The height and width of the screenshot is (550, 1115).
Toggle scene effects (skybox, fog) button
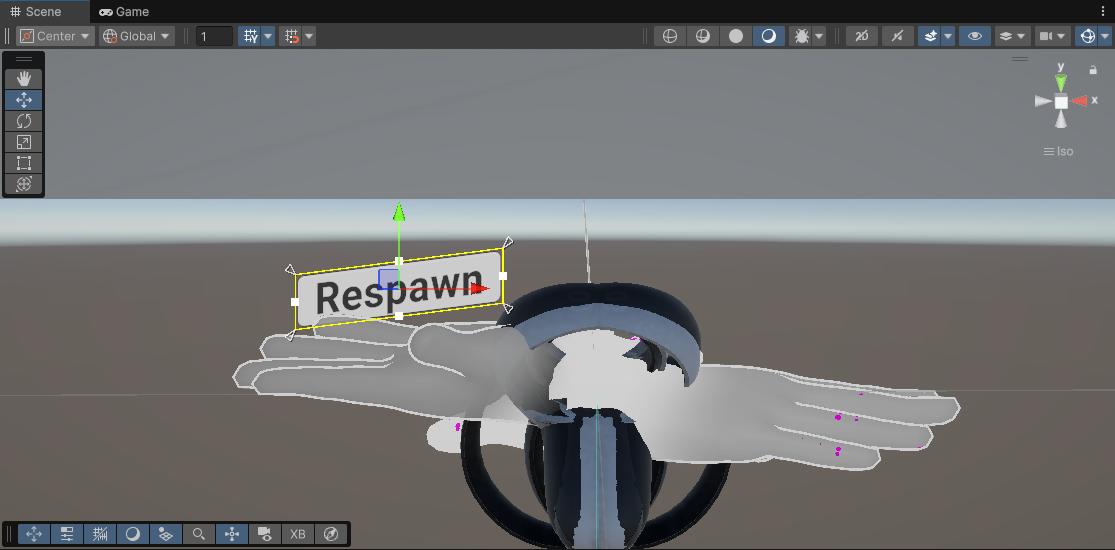pos(930,36)
